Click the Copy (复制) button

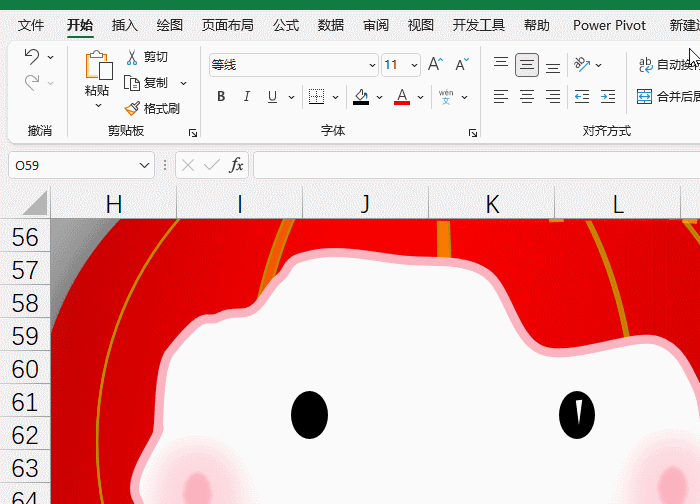pyautogui.click(x=146, y=83)
